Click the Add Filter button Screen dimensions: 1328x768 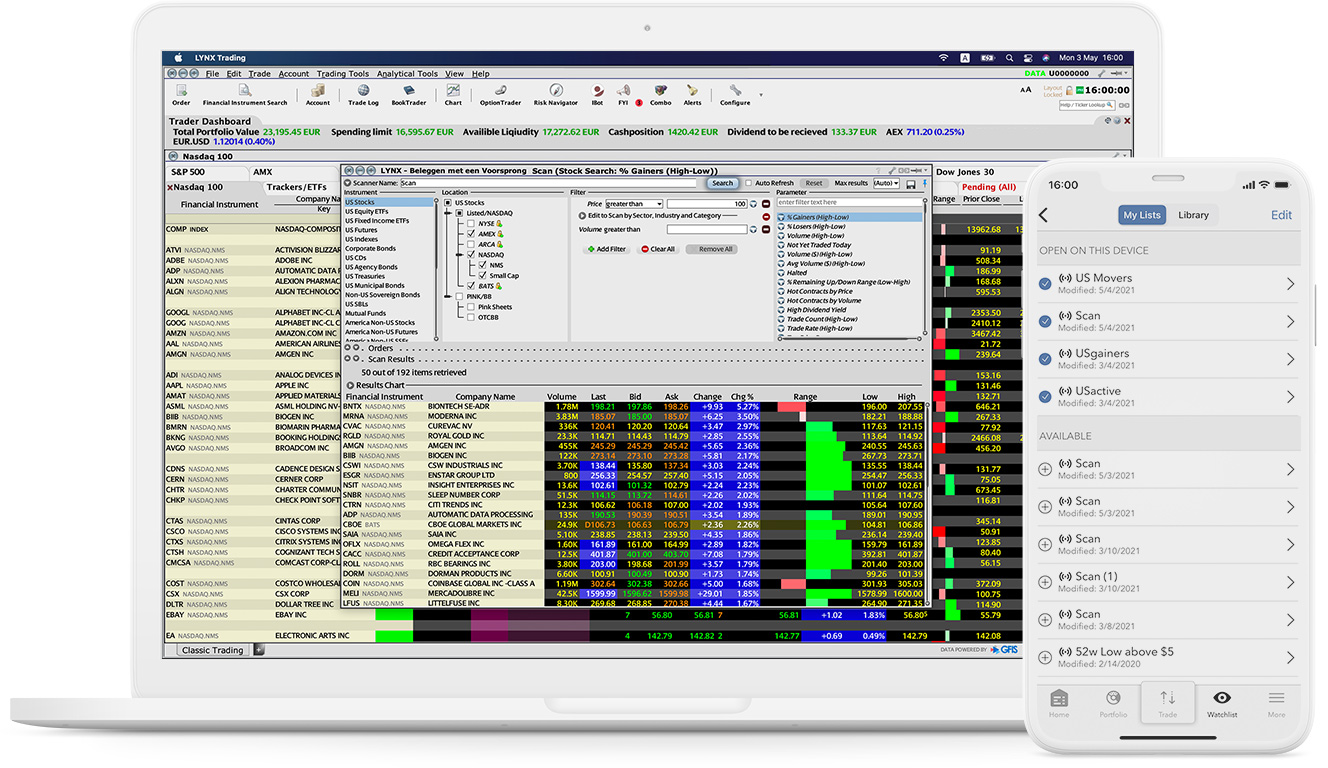click(607, 249)
